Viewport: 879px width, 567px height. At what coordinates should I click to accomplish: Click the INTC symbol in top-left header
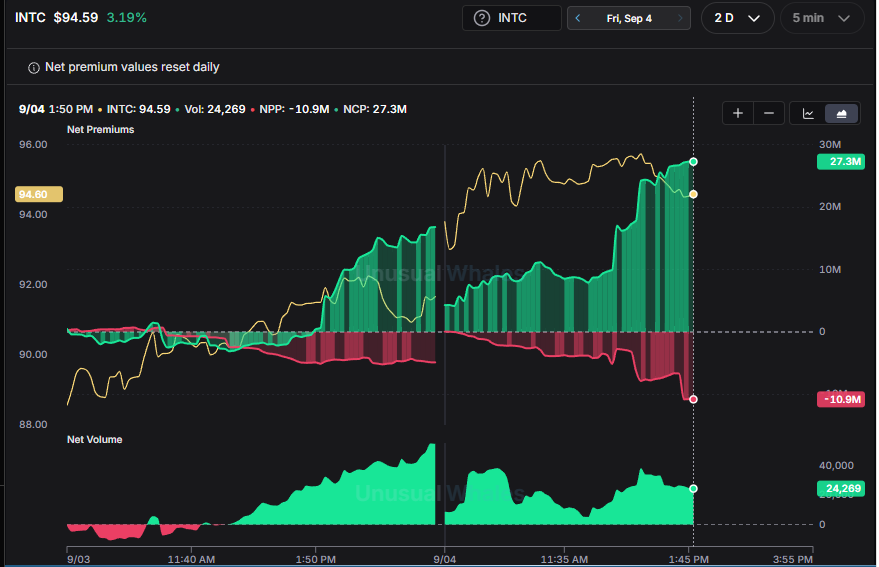pyautogui.click(x=30, y=17)
